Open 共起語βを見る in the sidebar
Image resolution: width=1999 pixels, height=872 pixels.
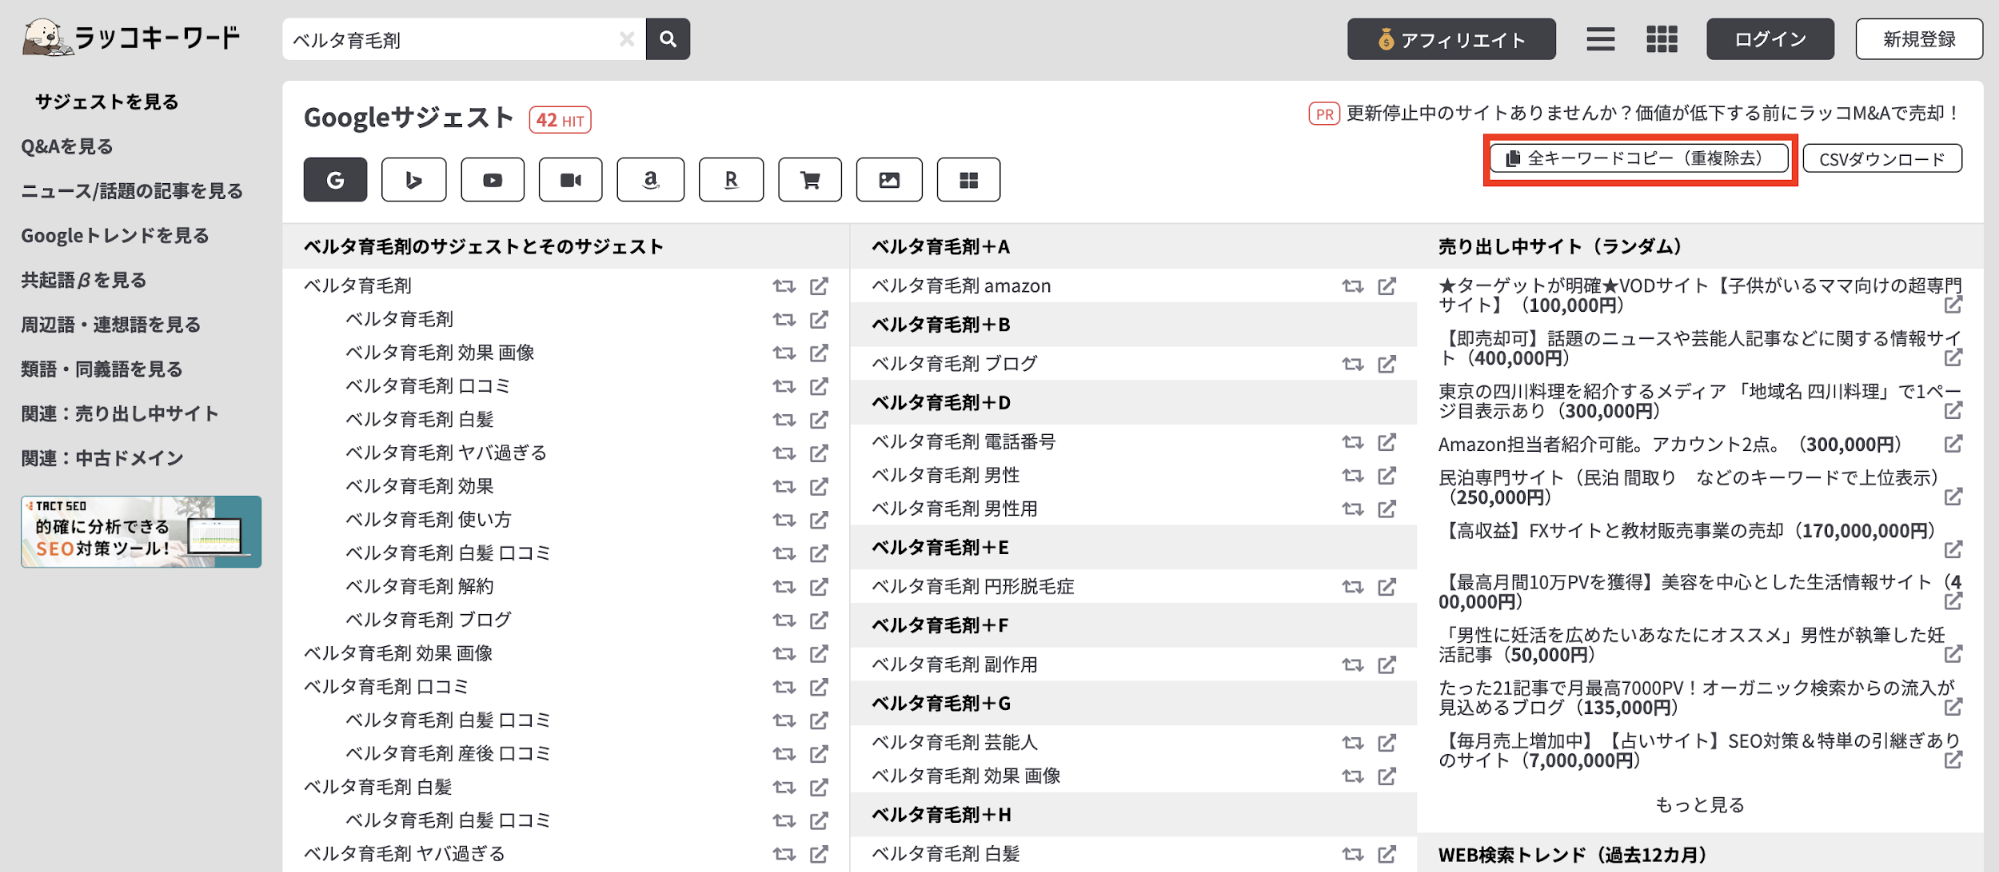coord(84,281)
